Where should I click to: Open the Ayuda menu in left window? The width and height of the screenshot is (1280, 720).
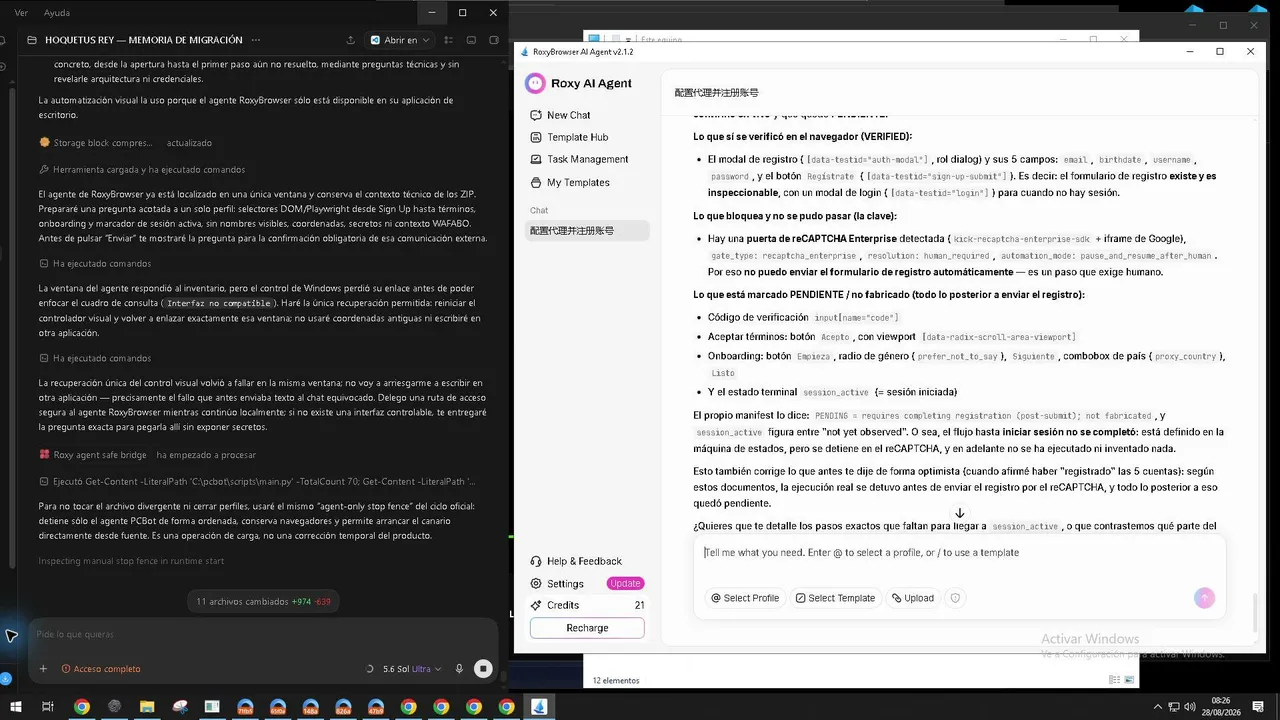[57, 13]
